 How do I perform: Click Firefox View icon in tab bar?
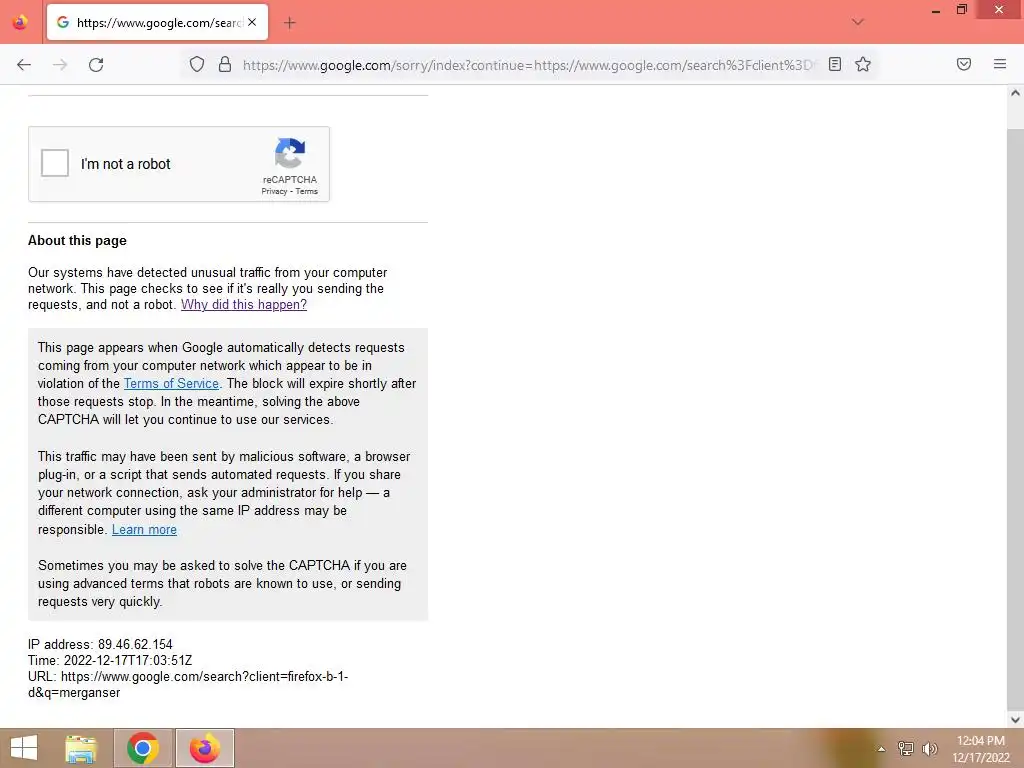(x=20, y=23)
